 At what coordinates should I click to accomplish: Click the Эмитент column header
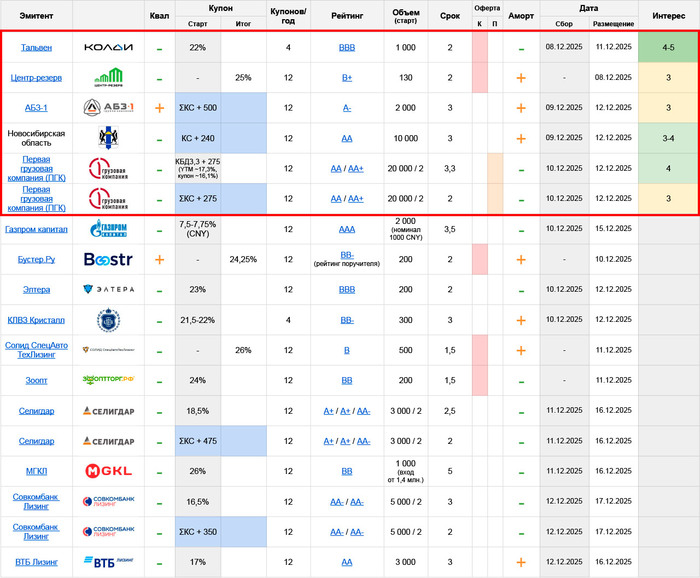click(37, 15)
